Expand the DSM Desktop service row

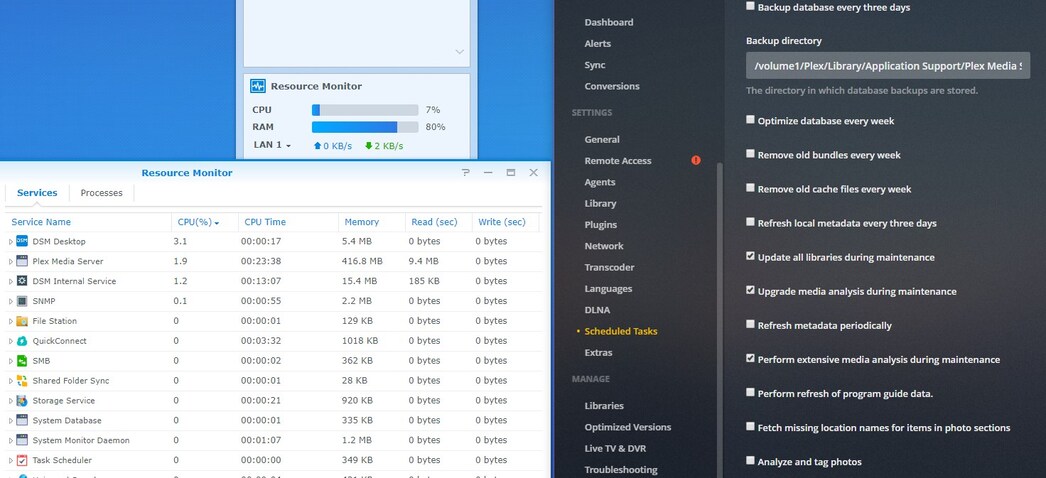tap(11, 241)
